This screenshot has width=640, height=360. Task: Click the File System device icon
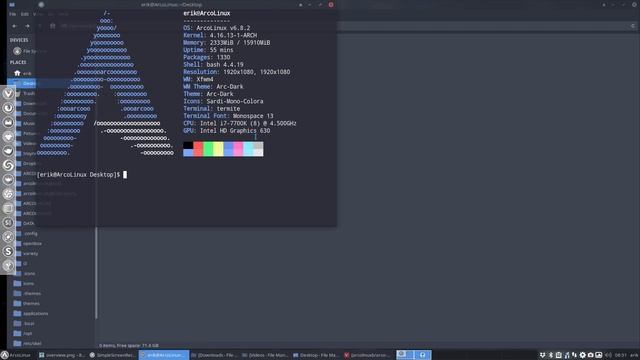pyautogui.click(x=17, y=51)
